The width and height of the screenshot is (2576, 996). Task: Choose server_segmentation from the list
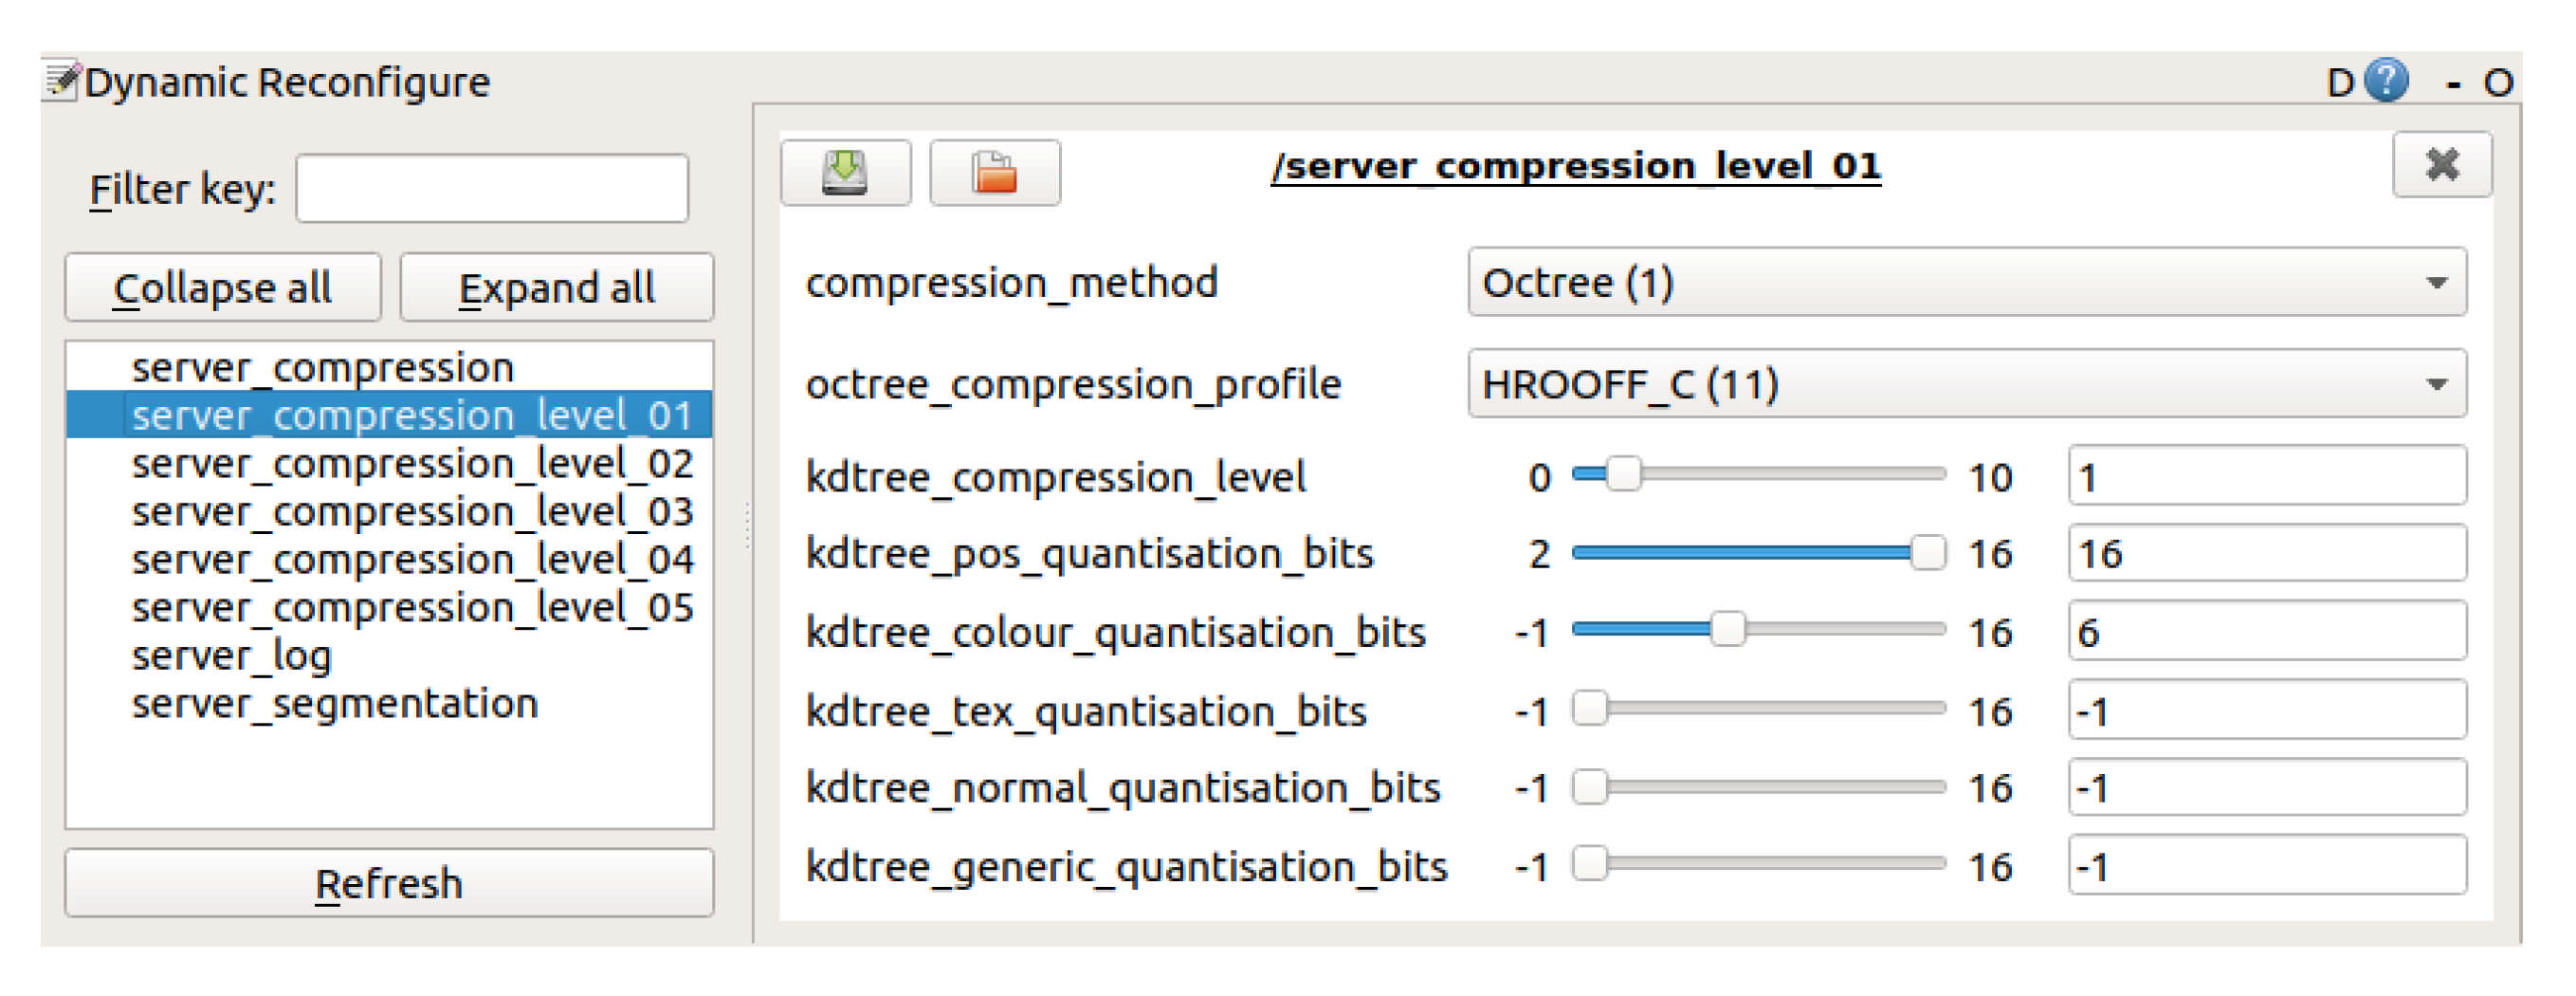(x=335, y=704)
